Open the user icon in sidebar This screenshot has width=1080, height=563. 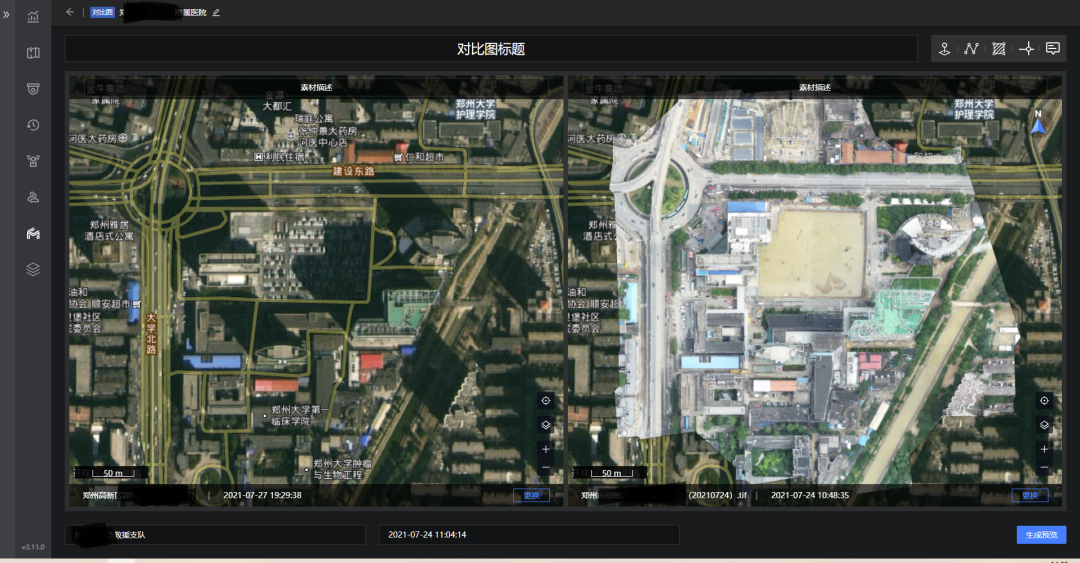(x=33, y=197)
